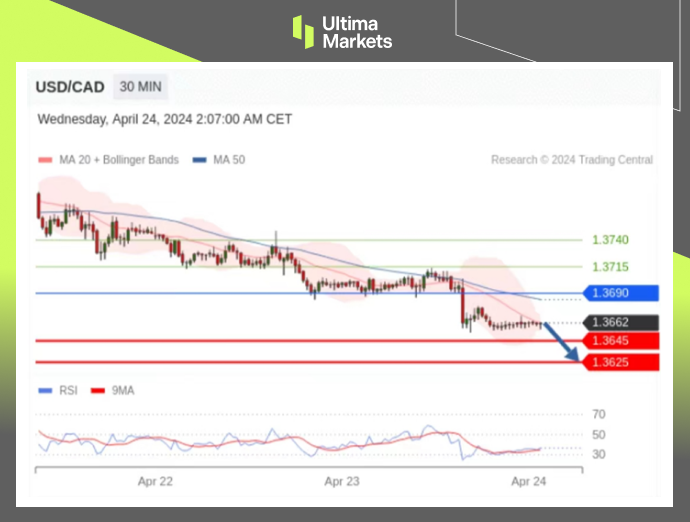Image resolution: width=690 pixels, height=522 pixels.
Task: Select the 30 MIN timeframe badge
Action: 140,87
